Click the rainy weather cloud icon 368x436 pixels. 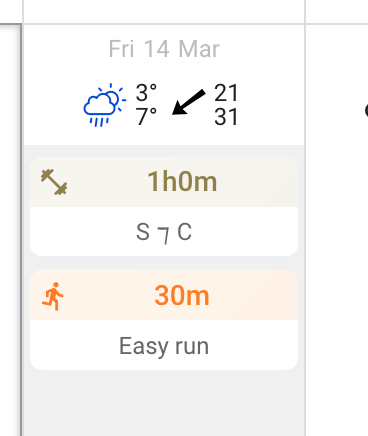[x=105, y=105]
